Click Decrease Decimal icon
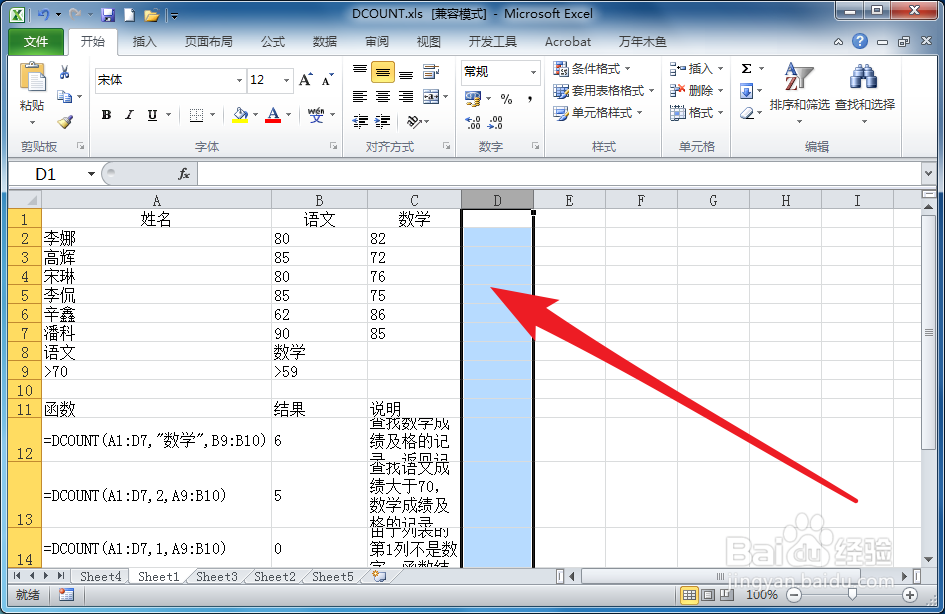Screen dimensions: 945x614 coord(495,122)
